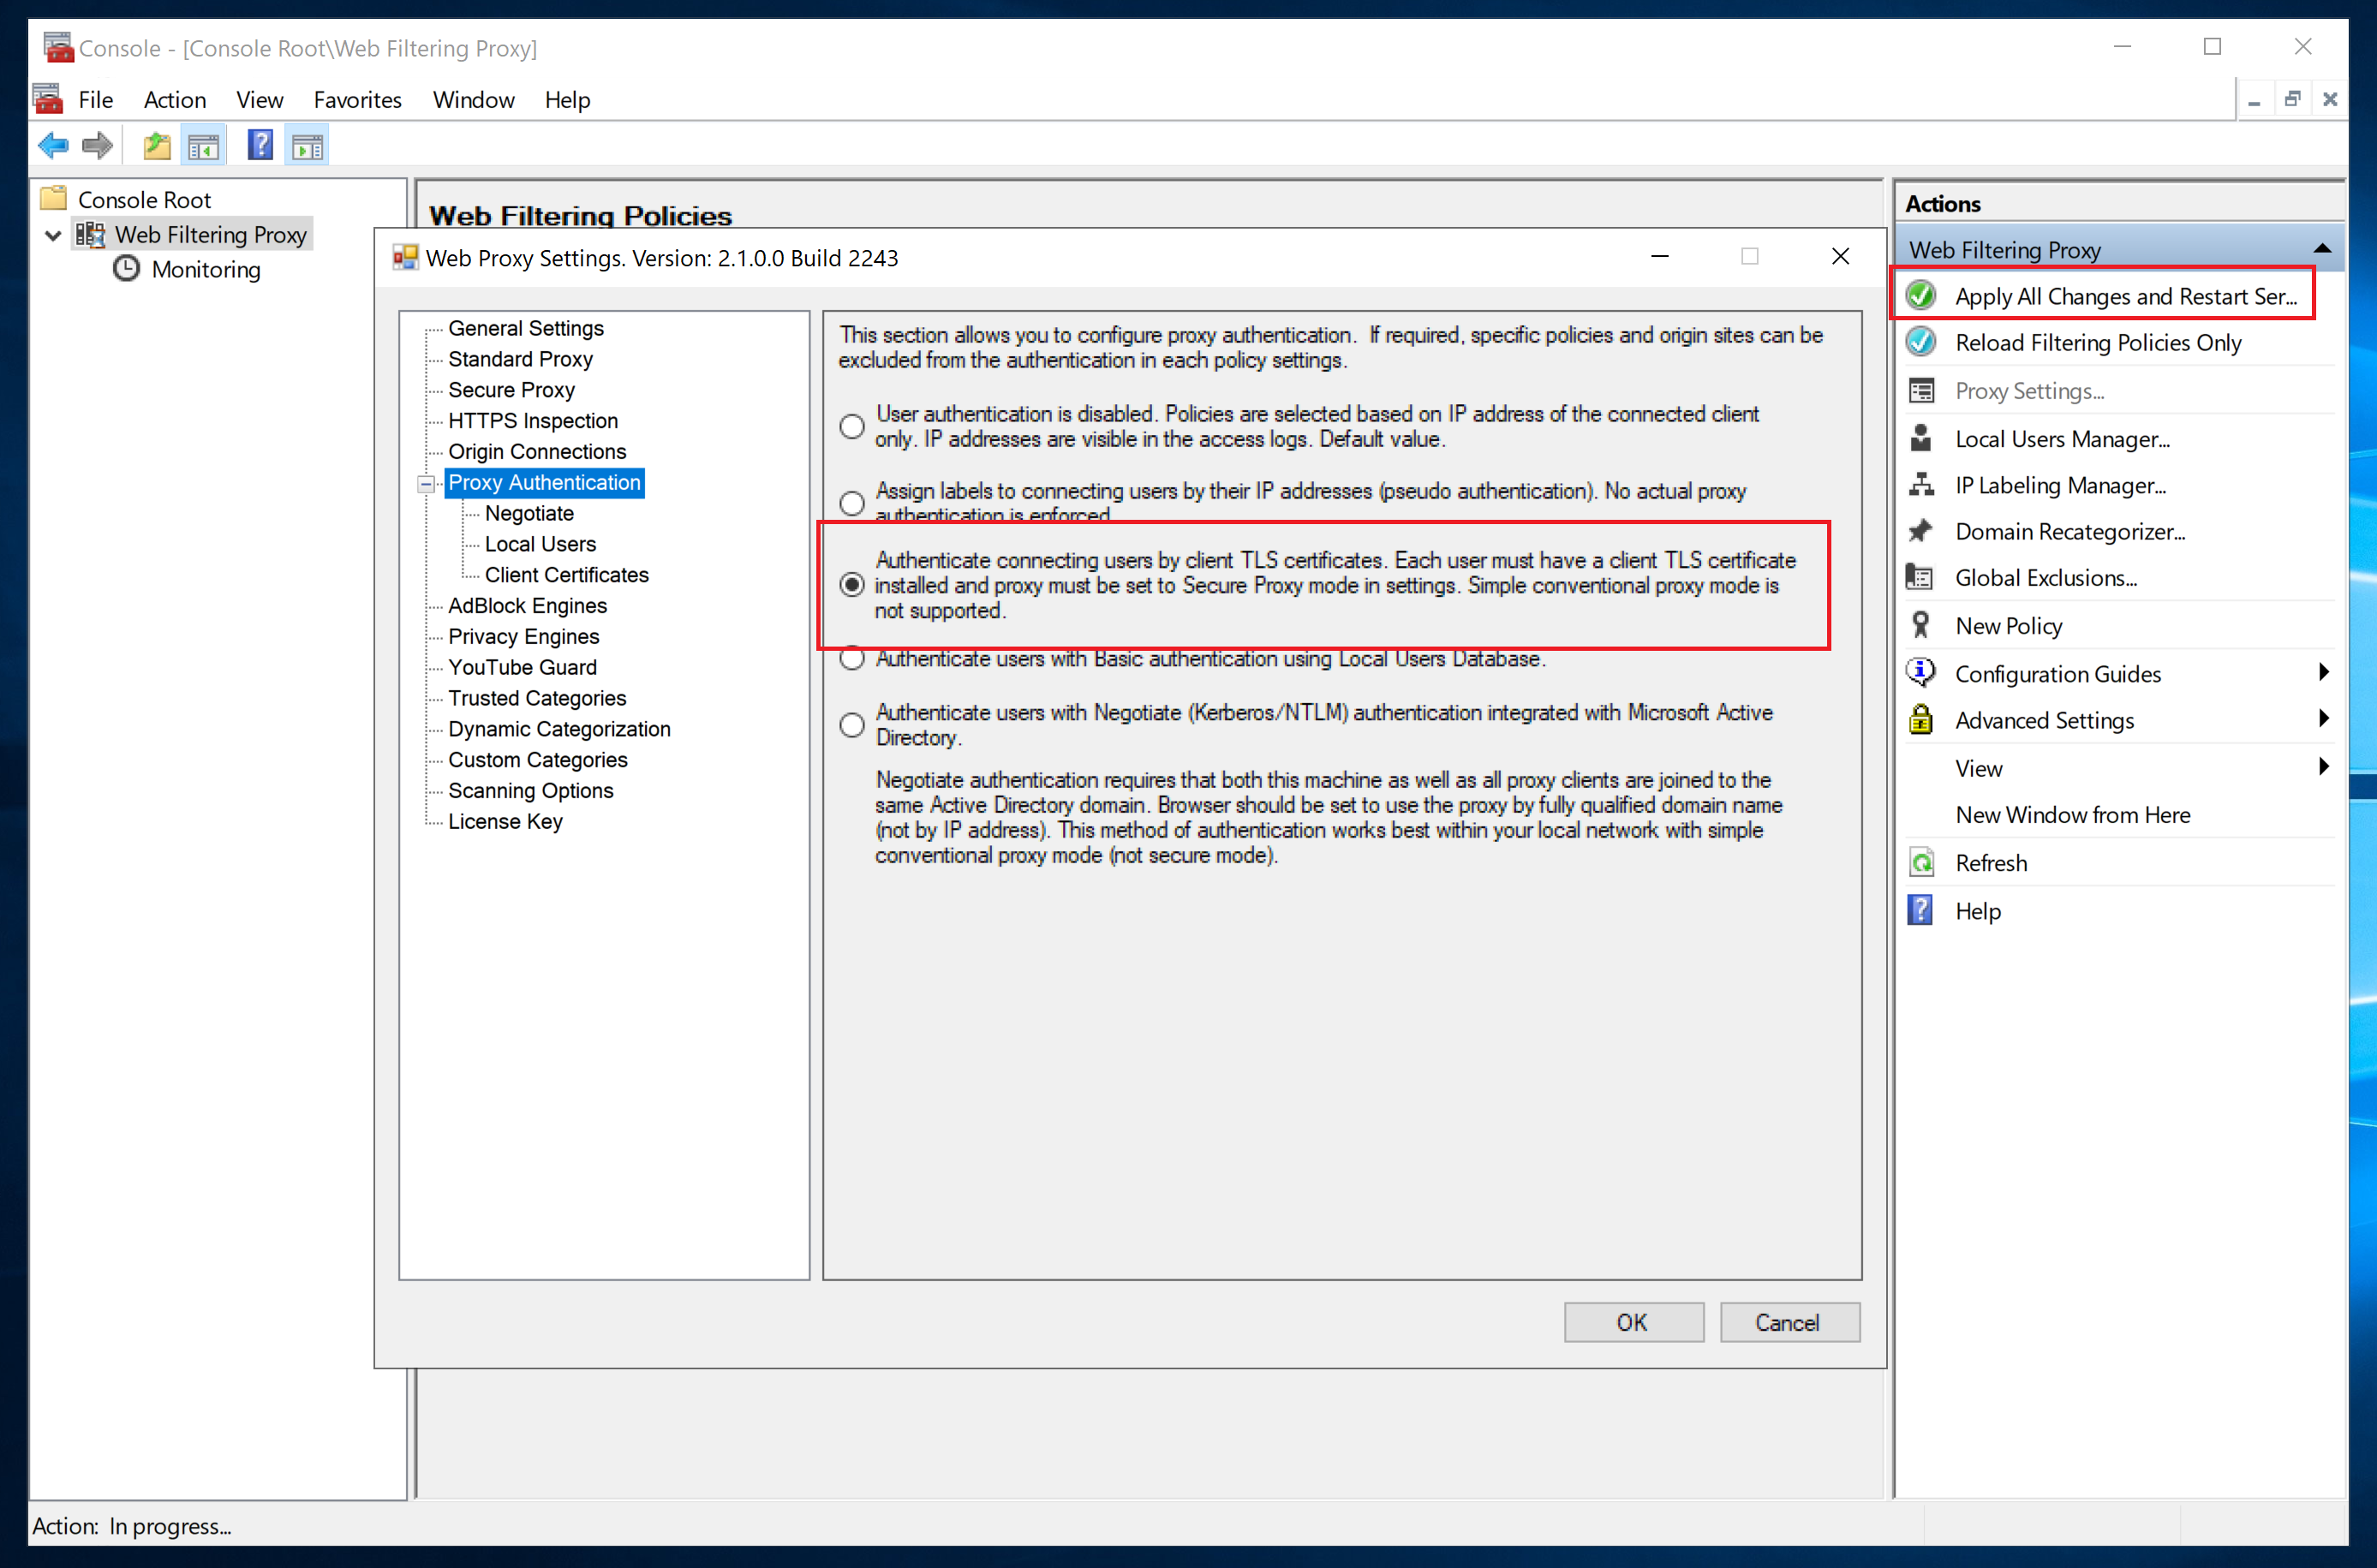
Task: Click the Cancel button to discard changes
Action: click(x=1785, y=1321)
